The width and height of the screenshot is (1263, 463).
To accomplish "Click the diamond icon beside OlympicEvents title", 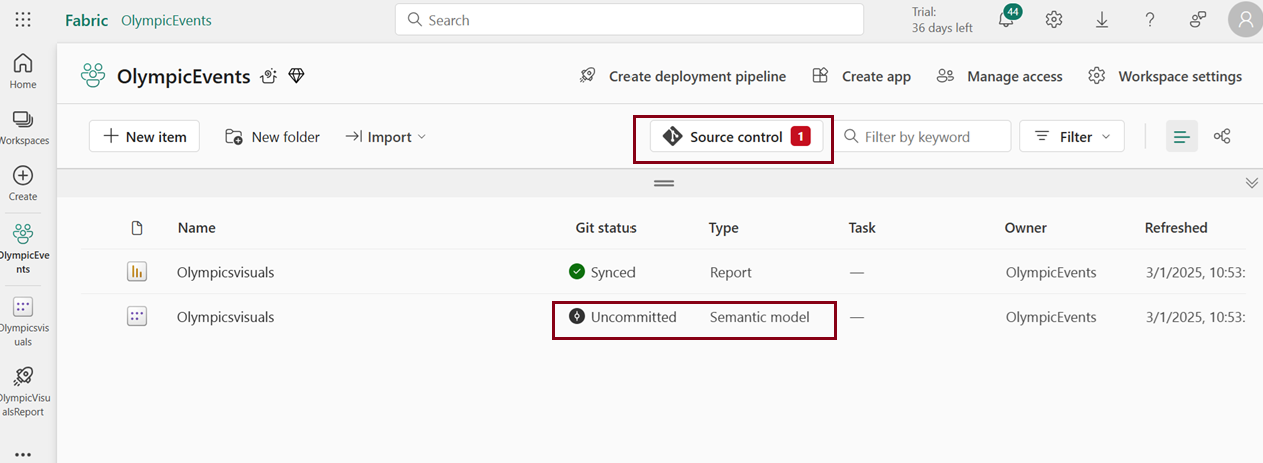I will point(296,76).
